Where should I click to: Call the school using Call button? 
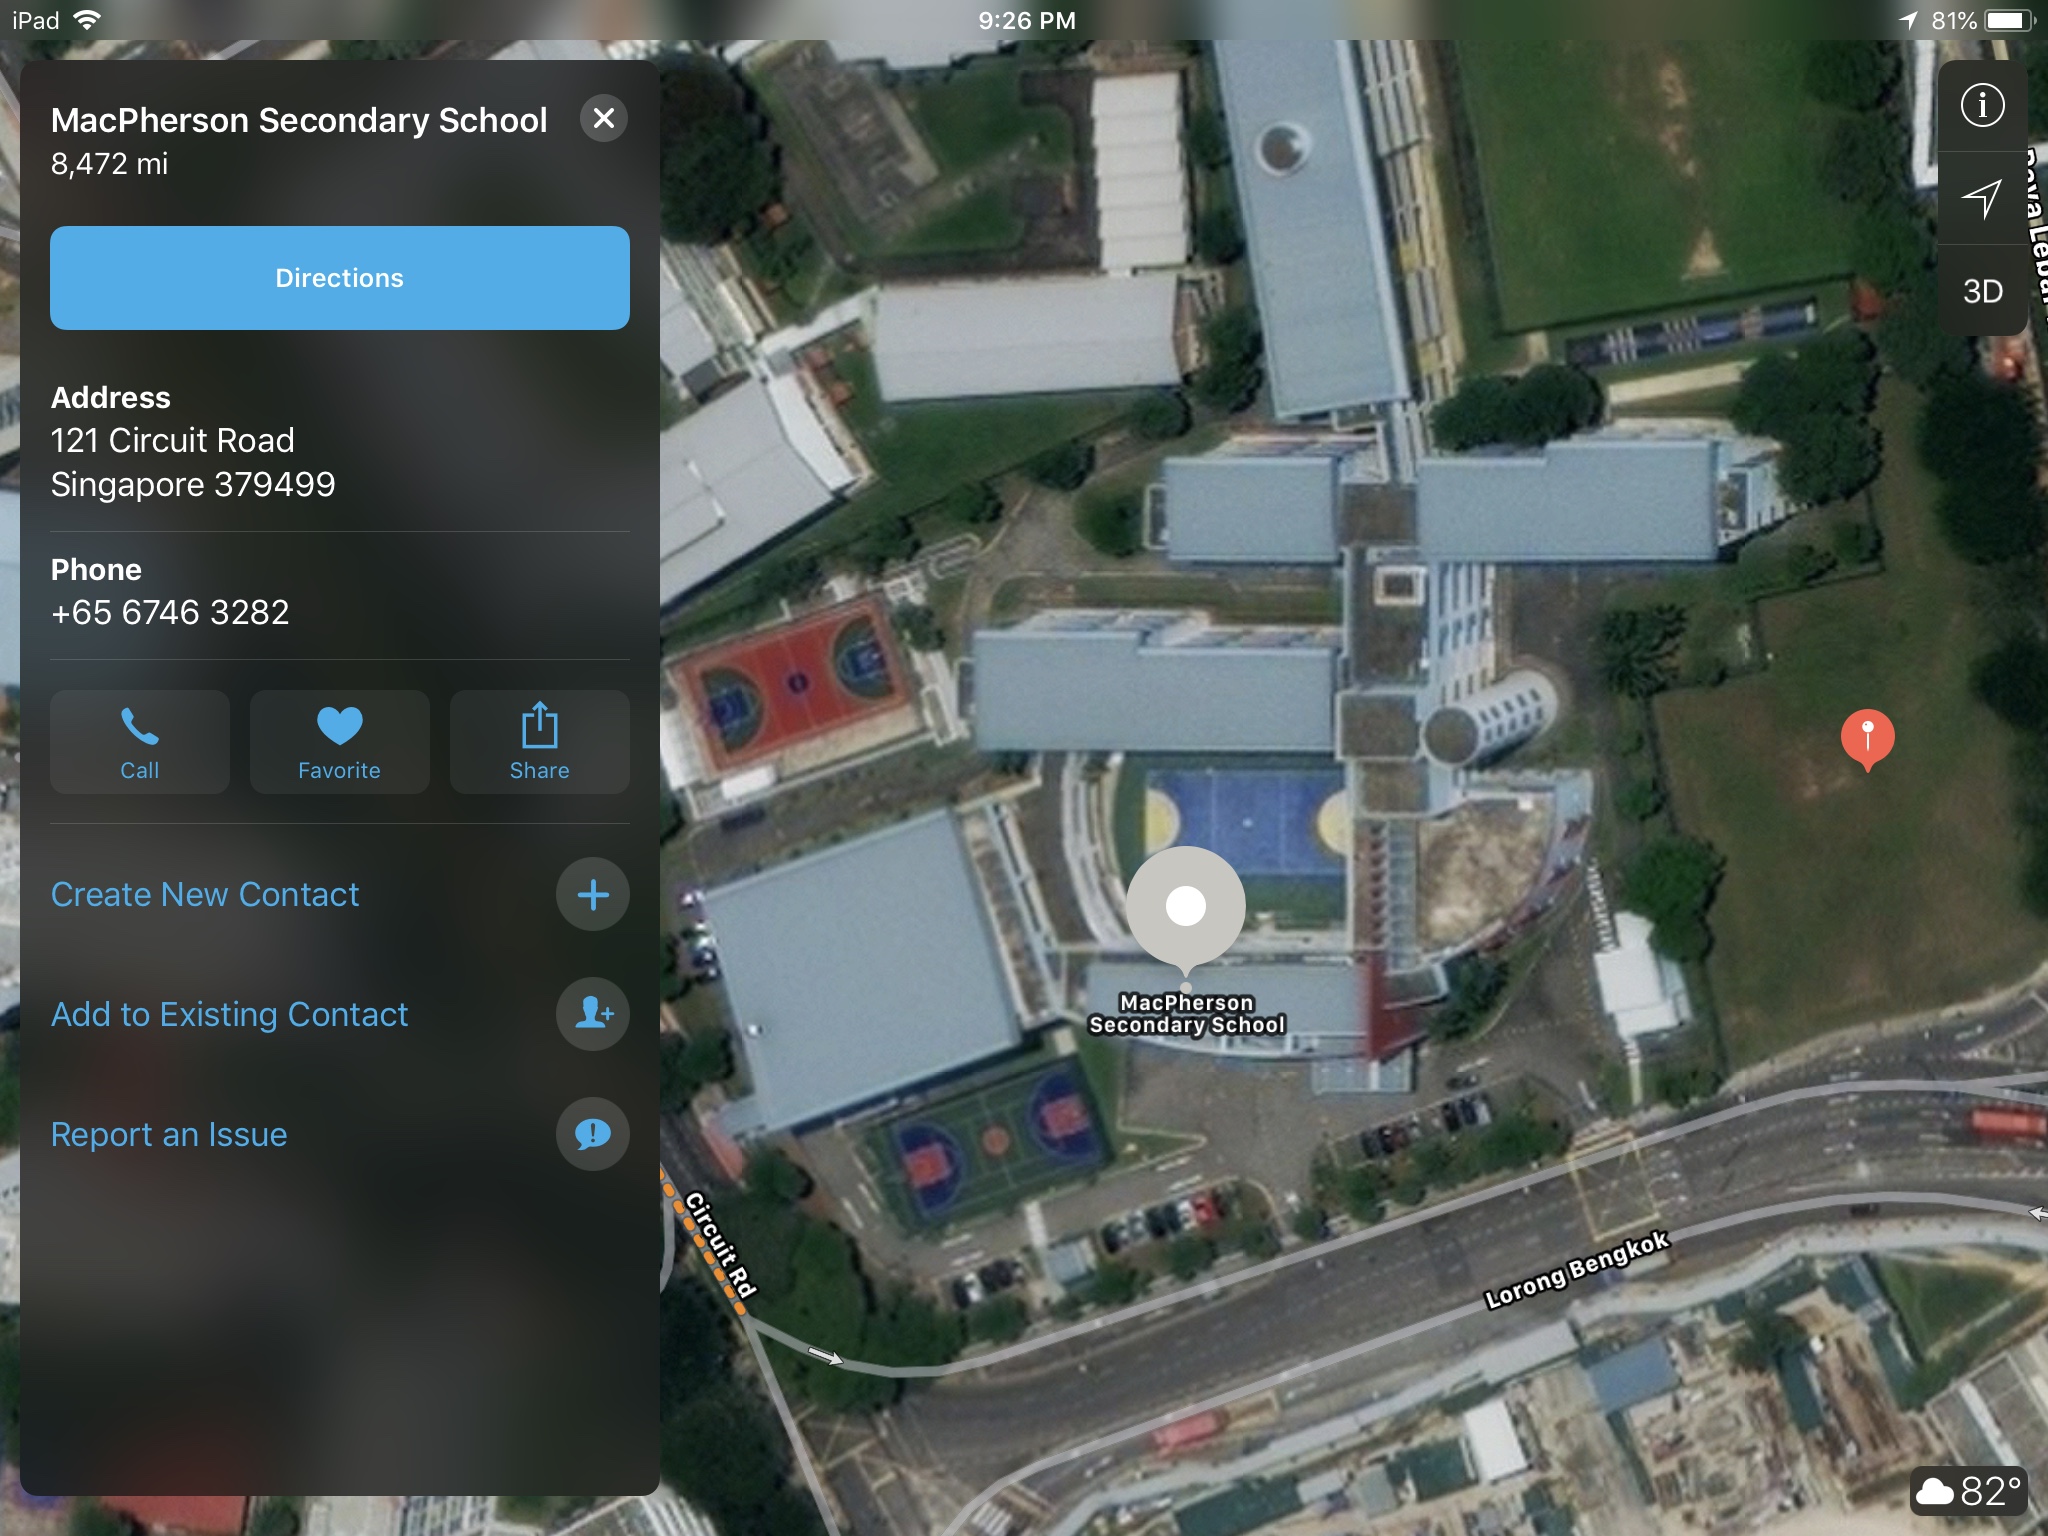point(140,742)
